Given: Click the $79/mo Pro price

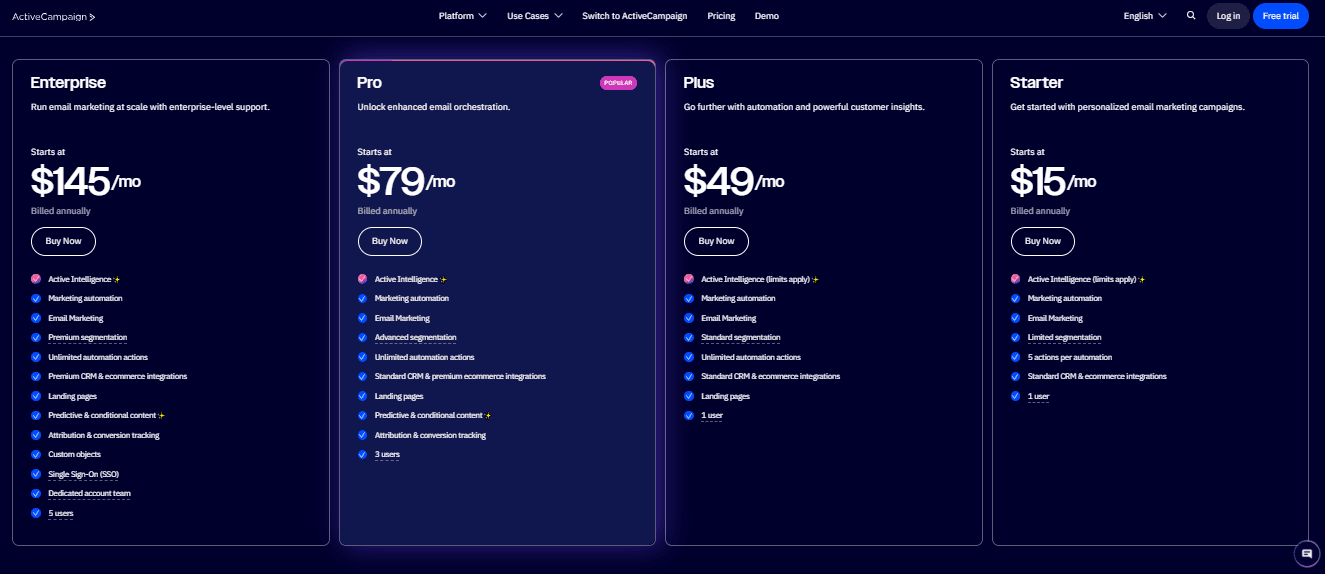Looking at the screenshot, I should click(406, 181).
